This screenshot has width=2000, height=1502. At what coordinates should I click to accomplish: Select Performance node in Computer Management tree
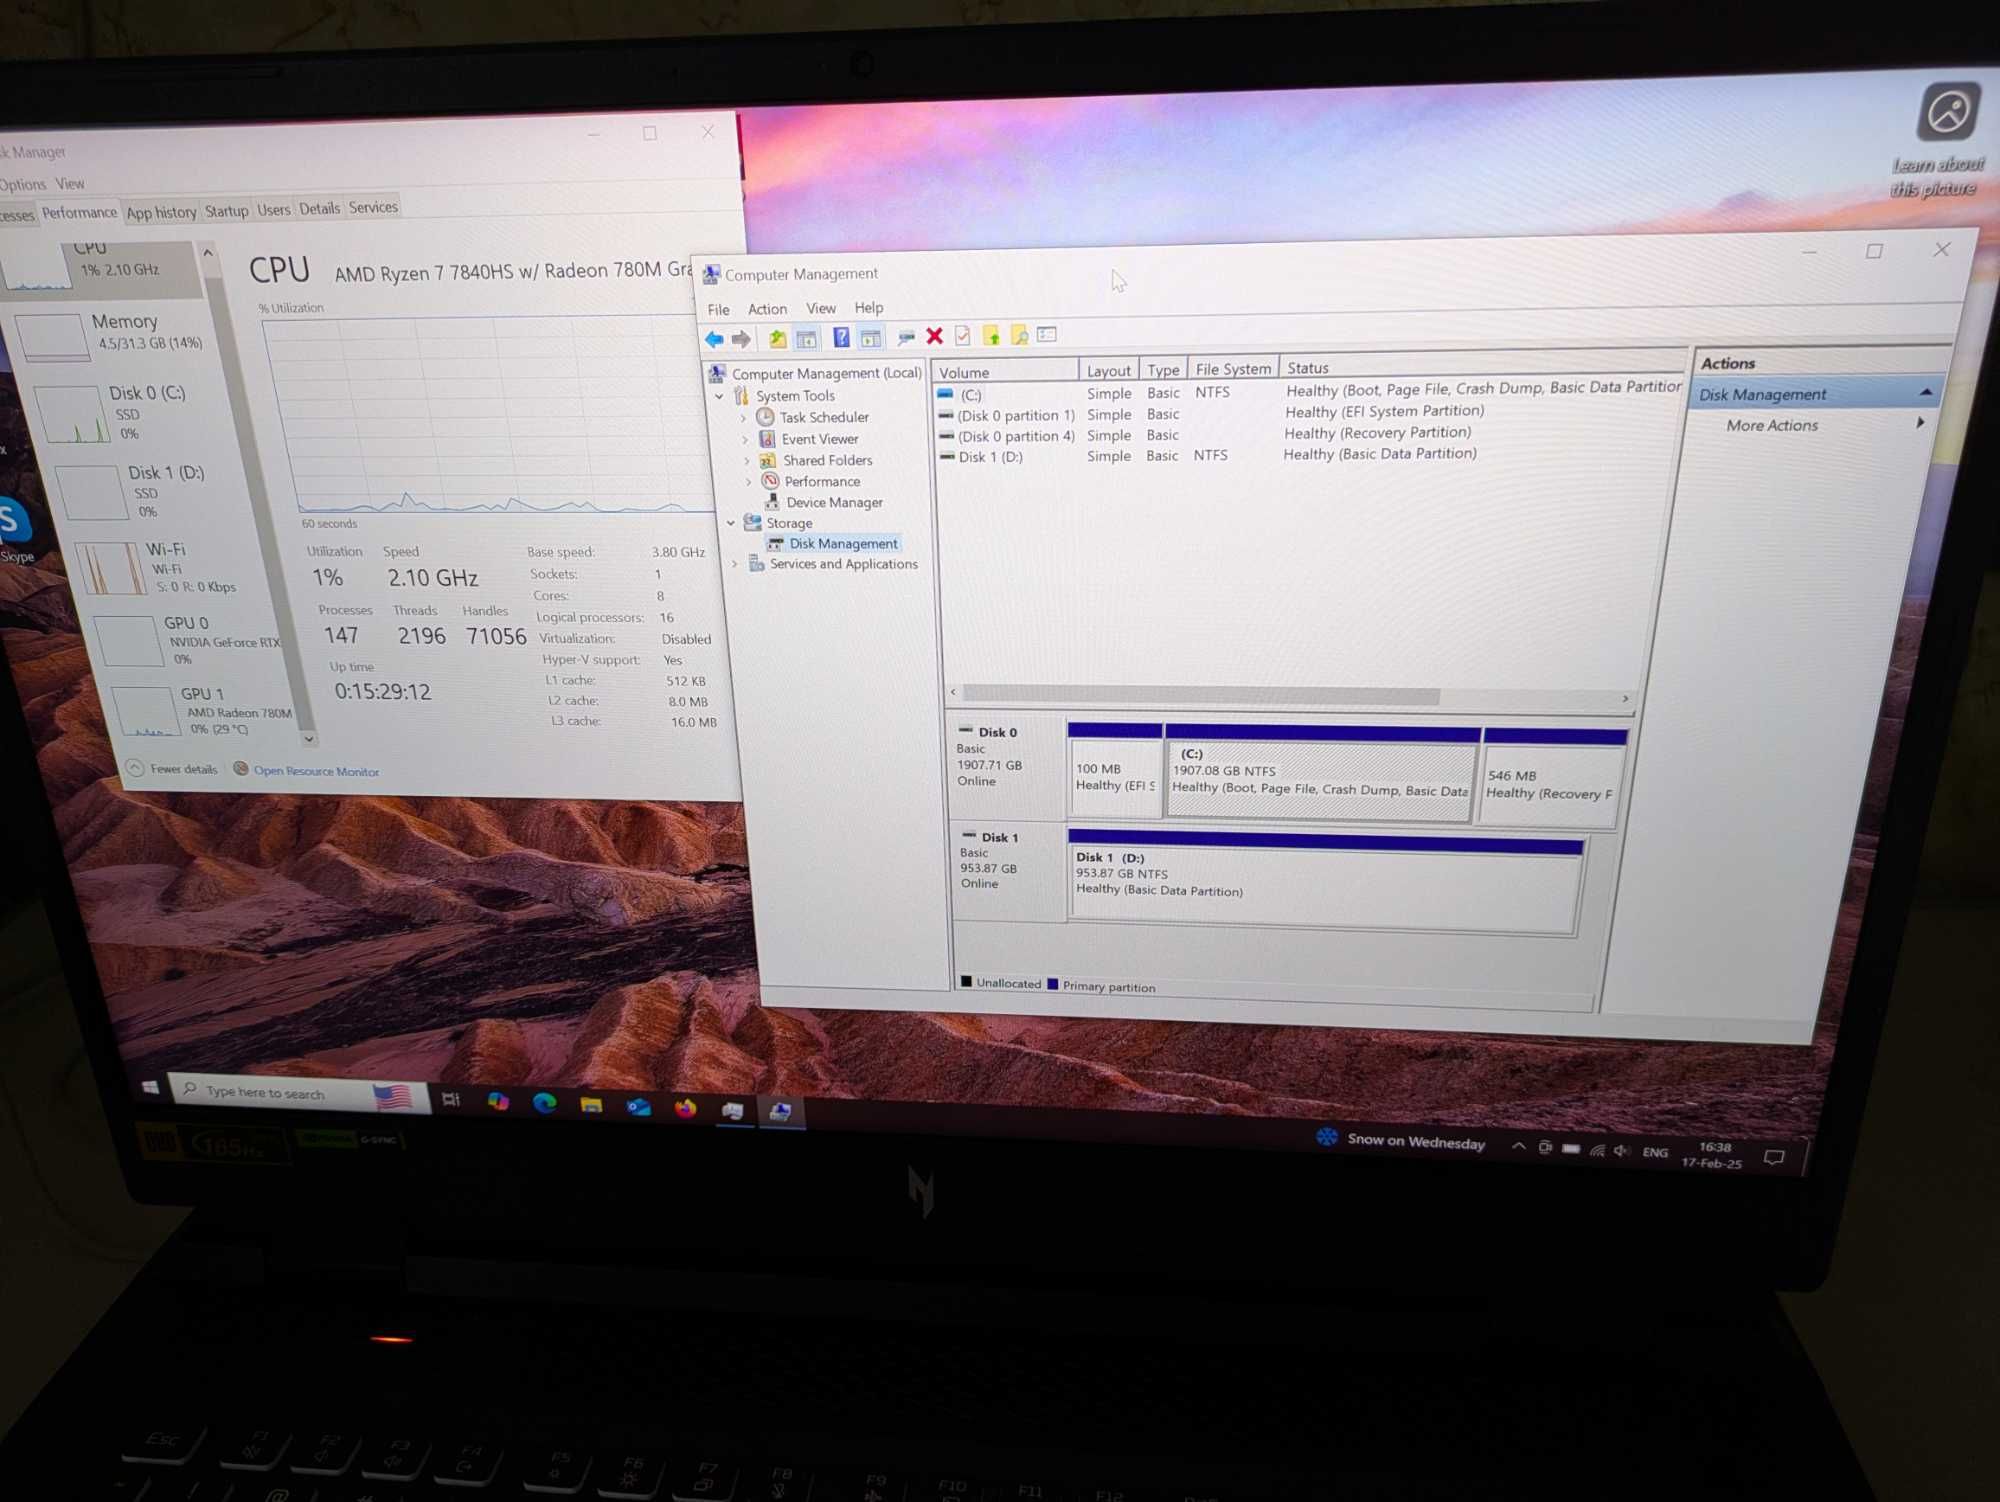(x=822, y=481)
